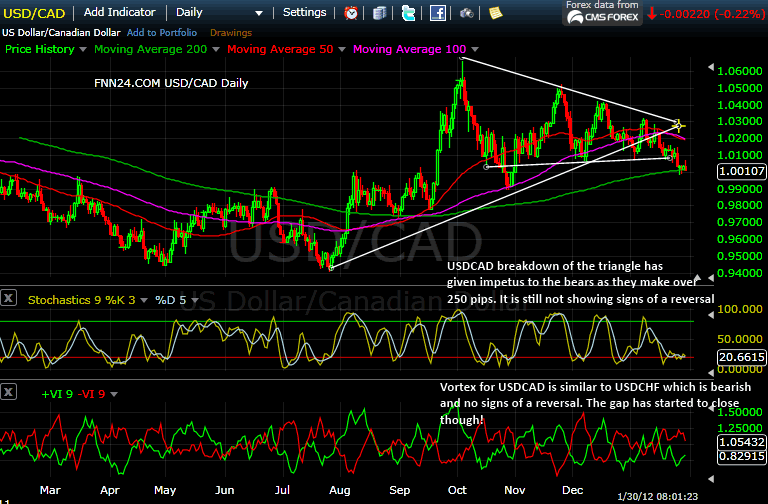This screenshot has width=768, height=504.
Task: Close the Stochastics indicator panel
Action: tap(9, 298)
